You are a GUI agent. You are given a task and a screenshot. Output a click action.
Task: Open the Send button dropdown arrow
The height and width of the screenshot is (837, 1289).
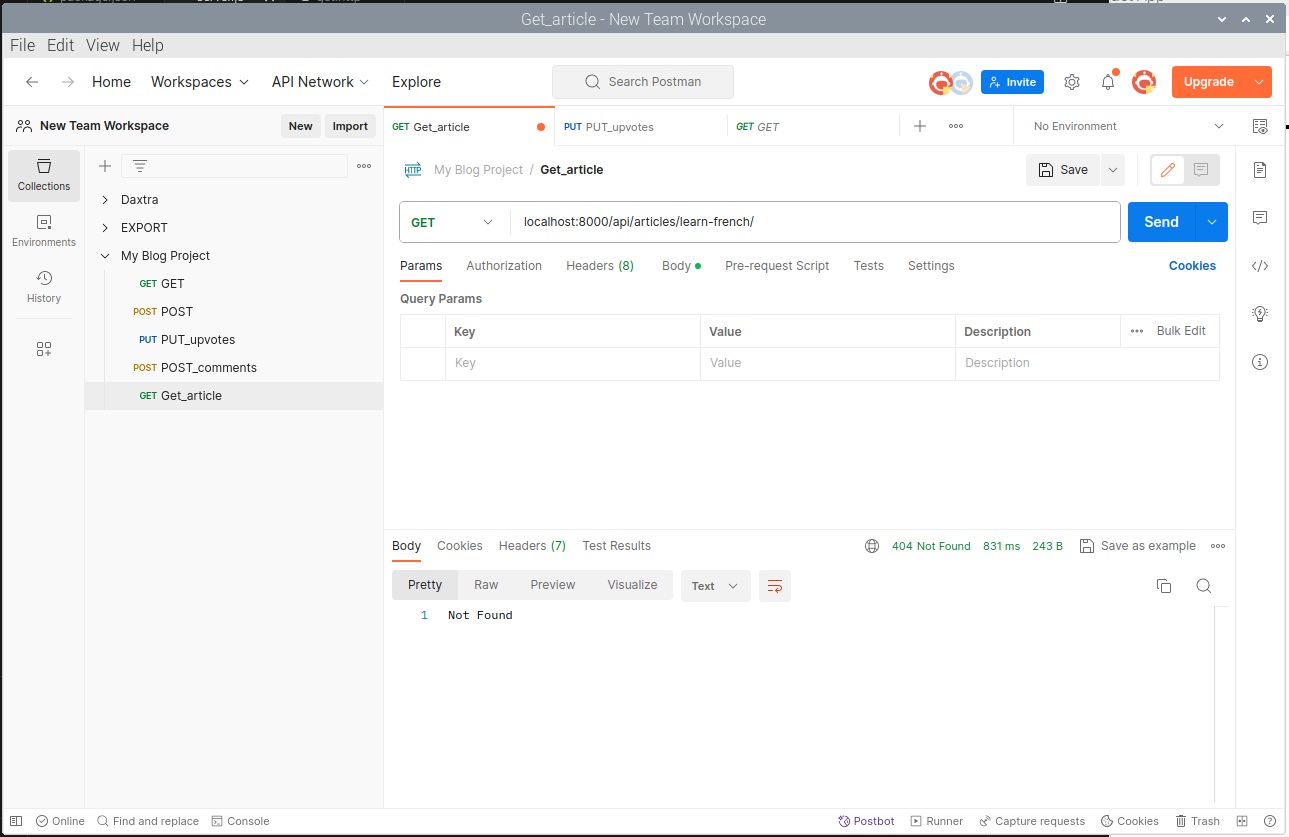[x=1212, y=222]
